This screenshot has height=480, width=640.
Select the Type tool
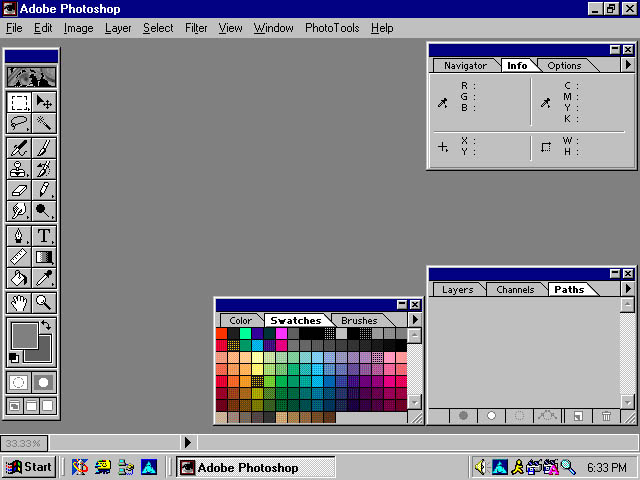click(x=44, y=236)
